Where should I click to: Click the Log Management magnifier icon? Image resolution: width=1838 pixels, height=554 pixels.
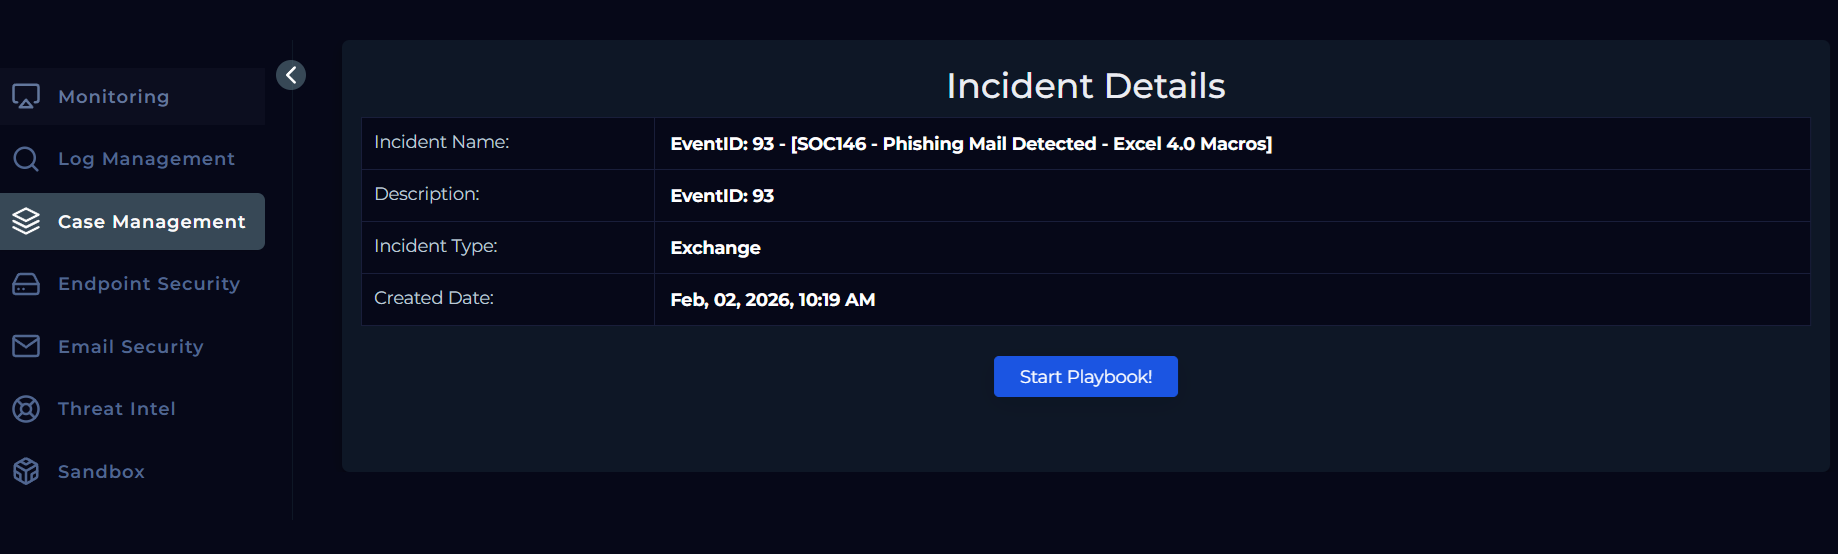point(26,159)
